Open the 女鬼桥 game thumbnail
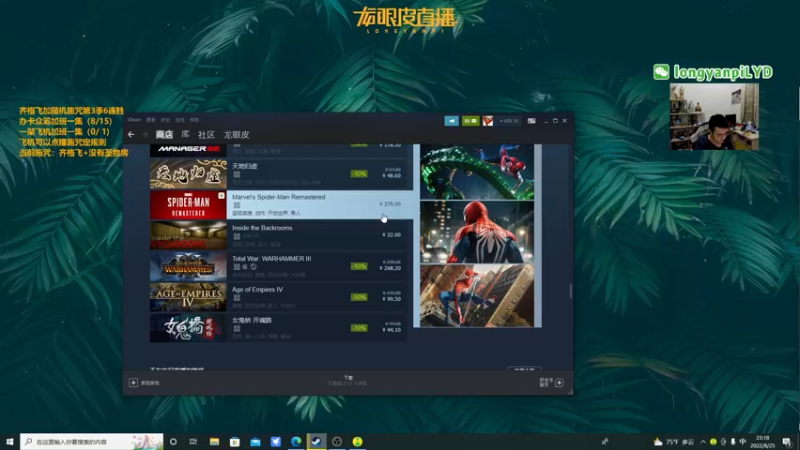Image resolution: width=800 pixels, height=450 pixels. (188, 328)
